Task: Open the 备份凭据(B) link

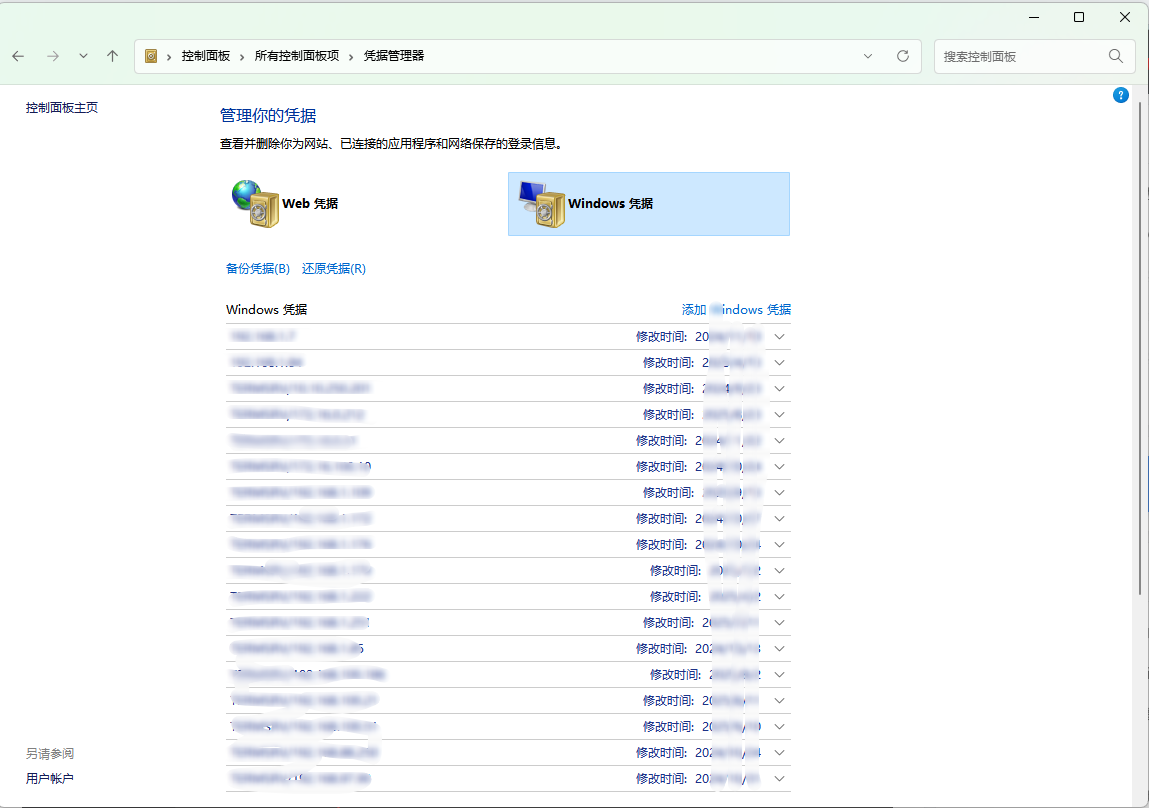Action: (258, 269)
